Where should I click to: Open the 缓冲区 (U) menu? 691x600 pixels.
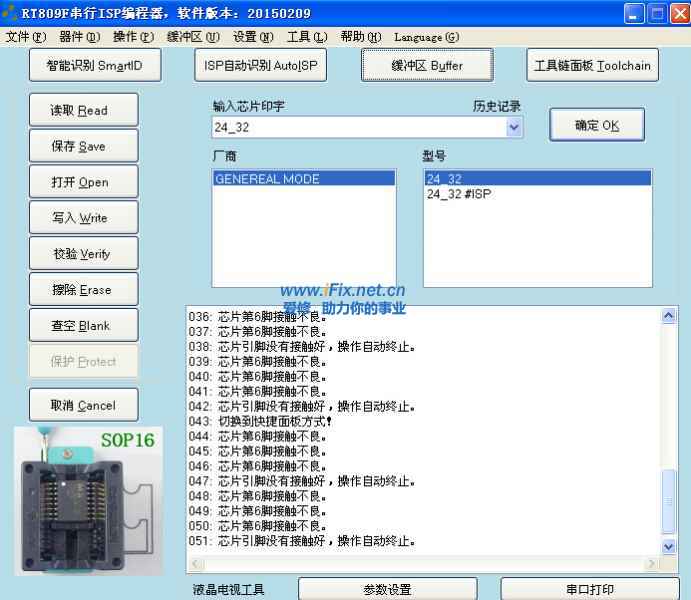(193, 37)
